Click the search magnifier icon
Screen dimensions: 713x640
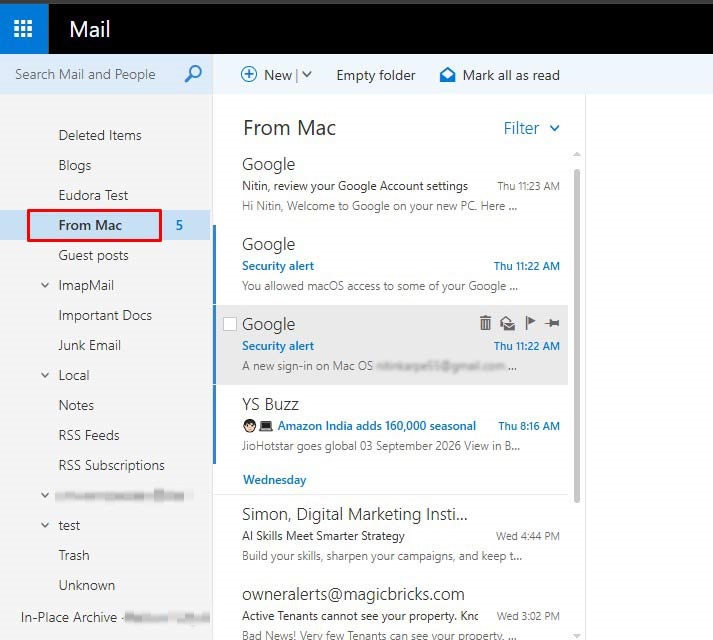tap(193, 74)
